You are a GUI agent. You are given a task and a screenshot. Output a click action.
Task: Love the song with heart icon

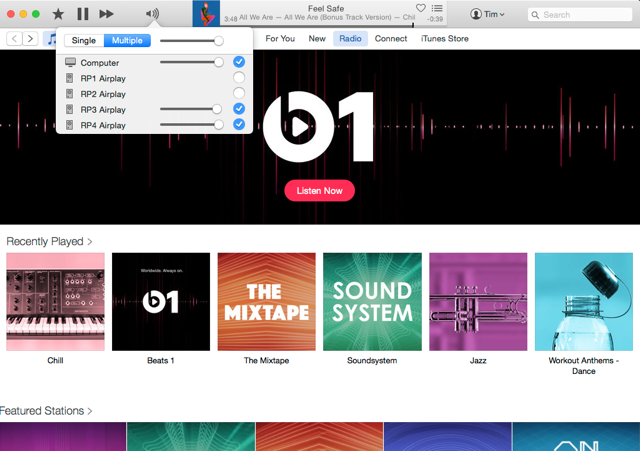(420, 8)
